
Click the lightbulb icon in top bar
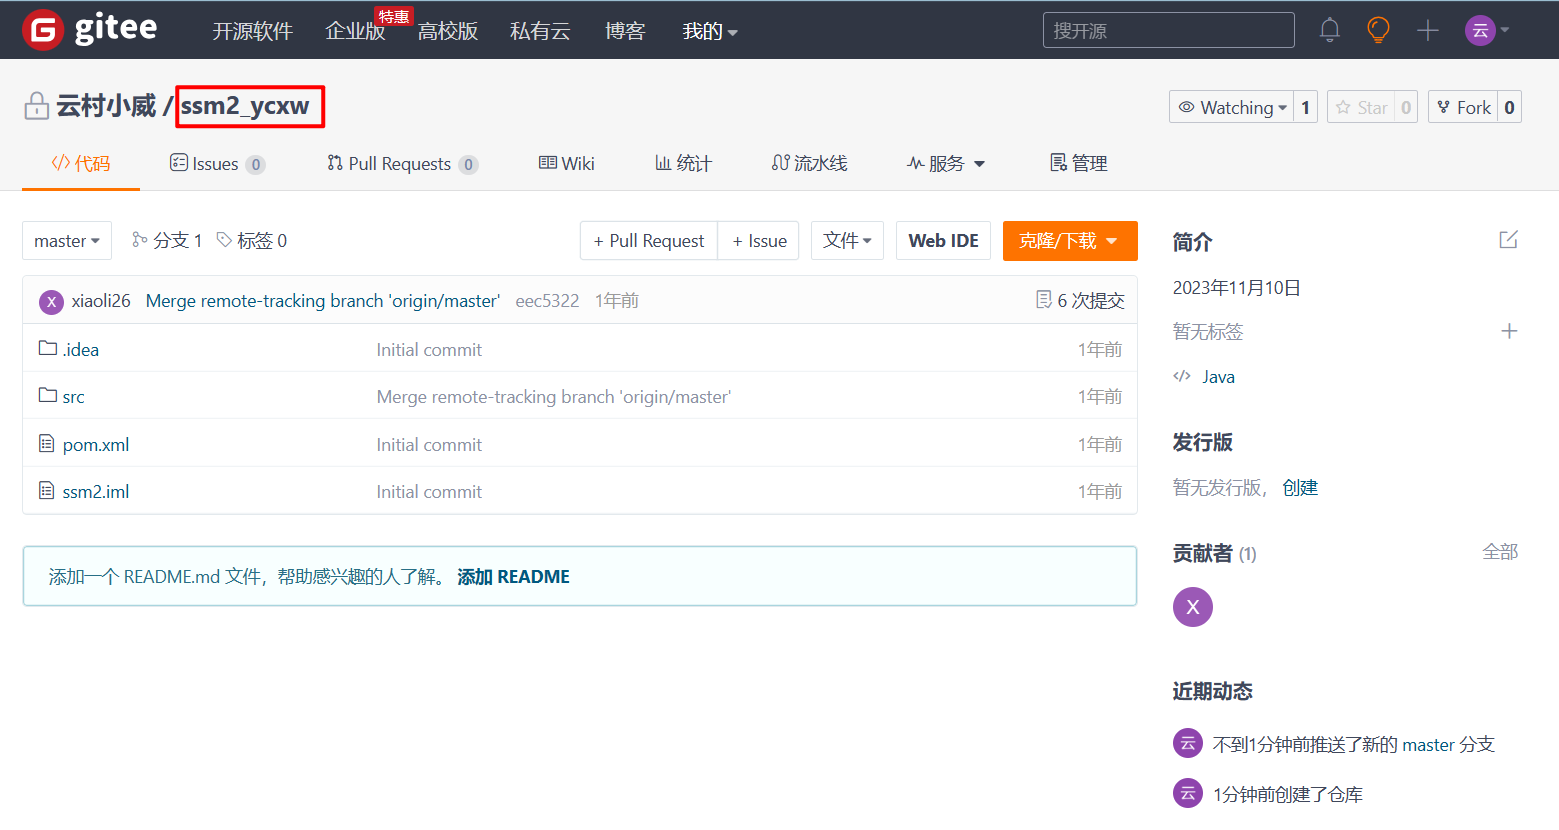pos(1378,30)
